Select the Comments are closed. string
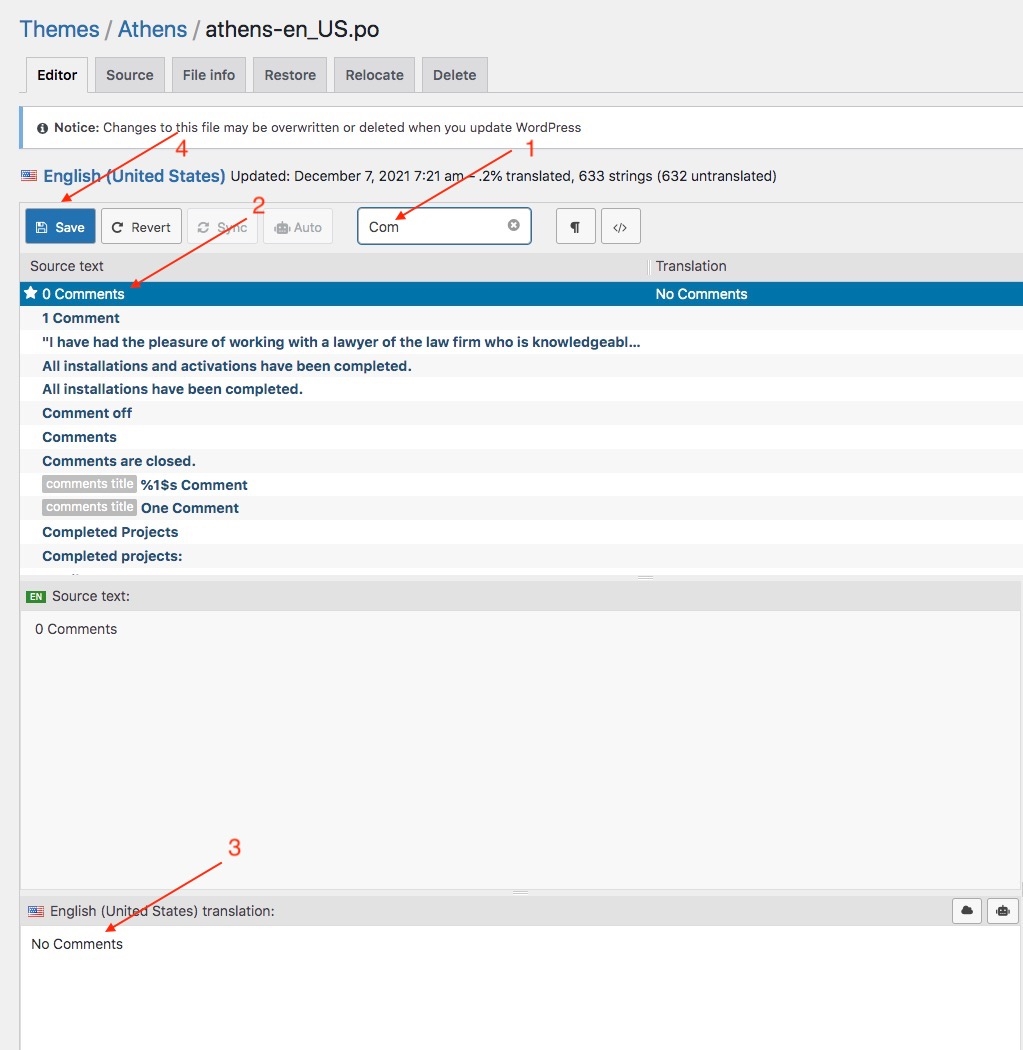Image resolution: width=1023 pixels, height=1050 pixels. [119, 461]
